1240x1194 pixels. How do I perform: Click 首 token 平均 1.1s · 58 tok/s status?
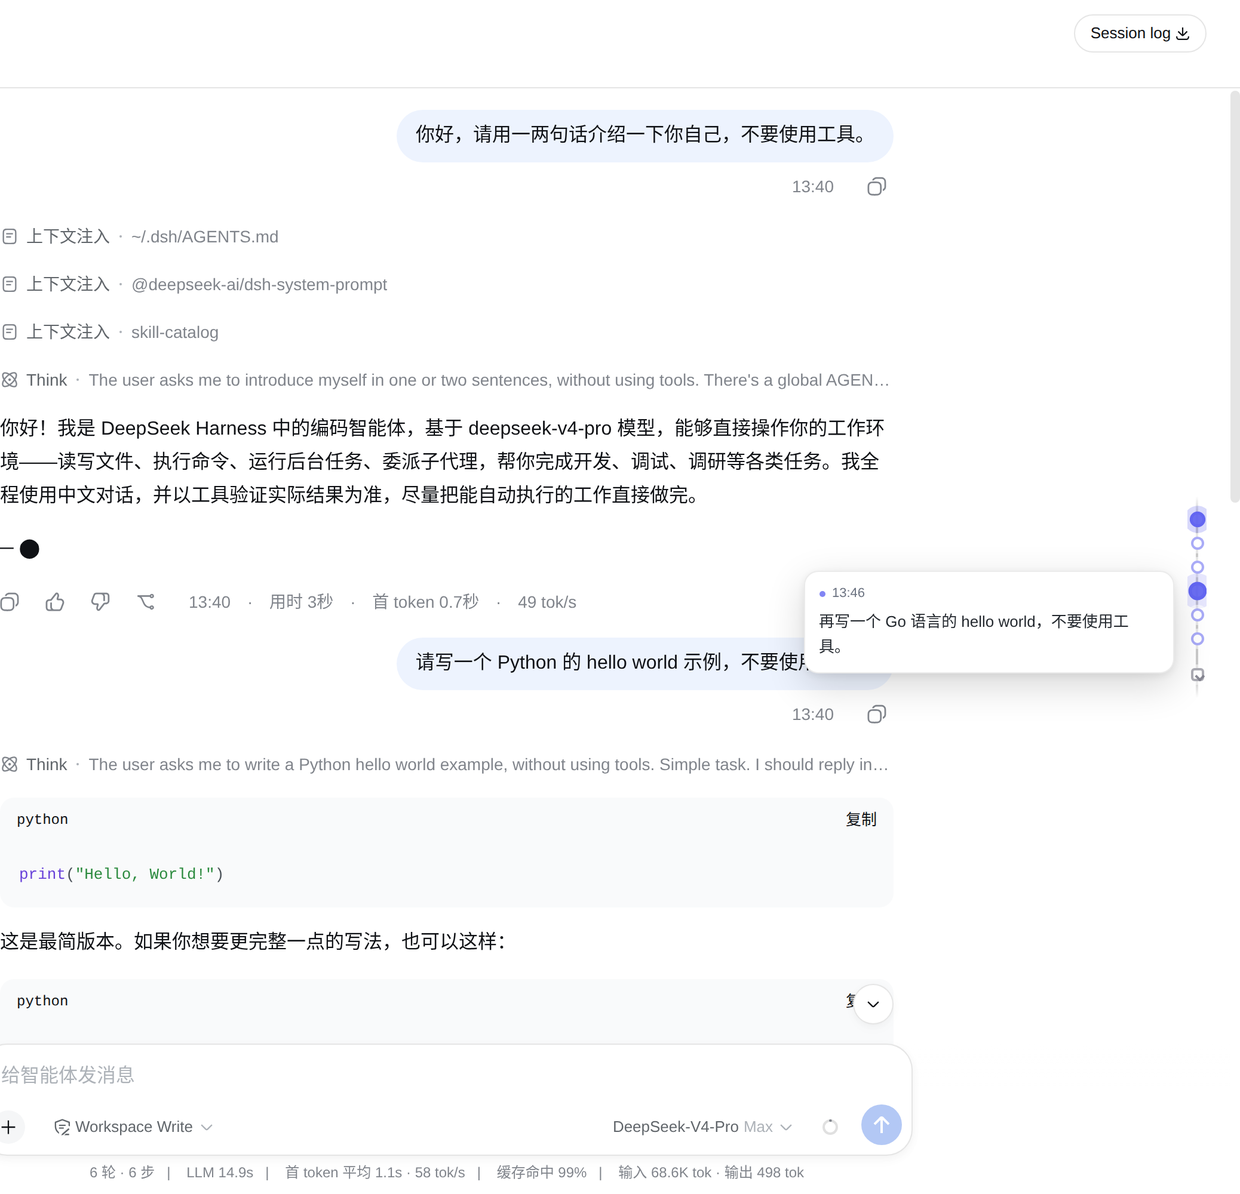tap(375, 1172)
